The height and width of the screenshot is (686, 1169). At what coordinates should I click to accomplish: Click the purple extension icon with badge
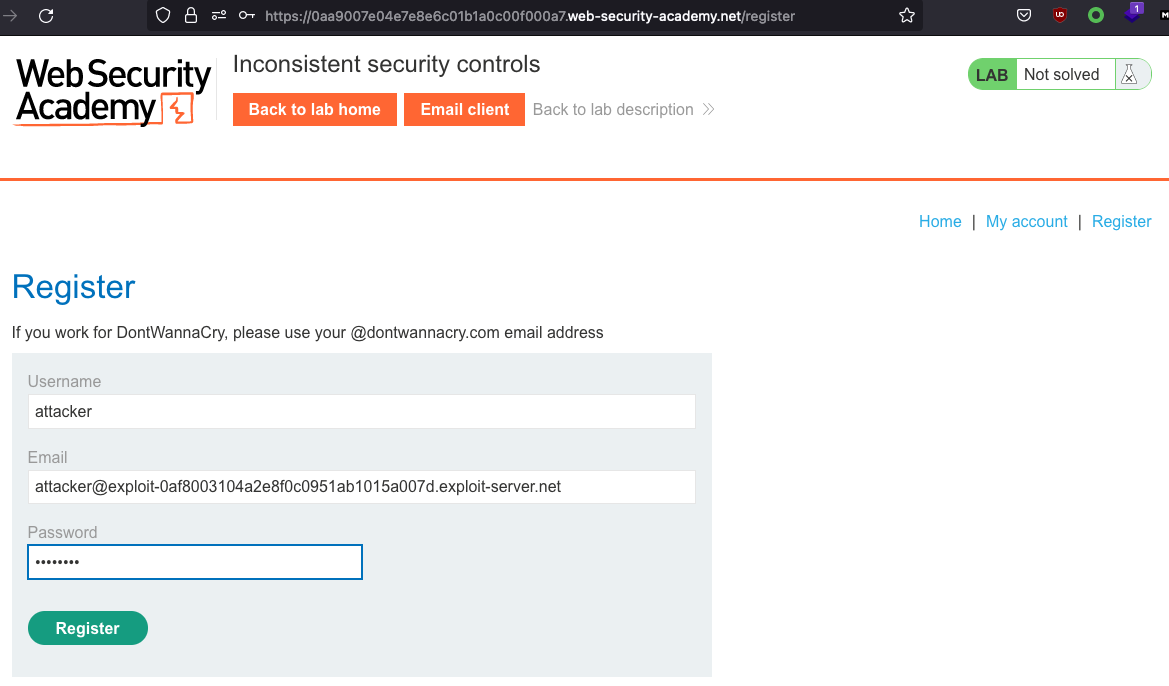point(1131,14)
